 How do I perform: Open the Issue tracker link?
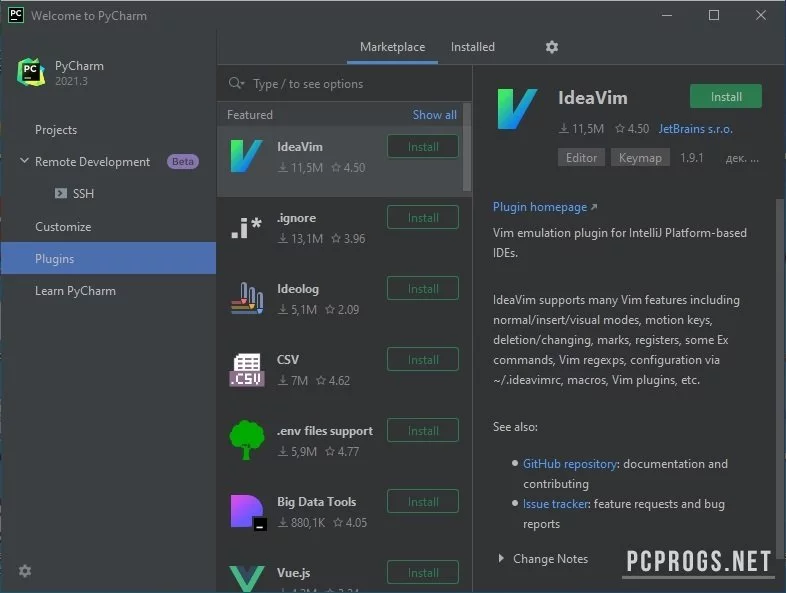pos(555,504)
